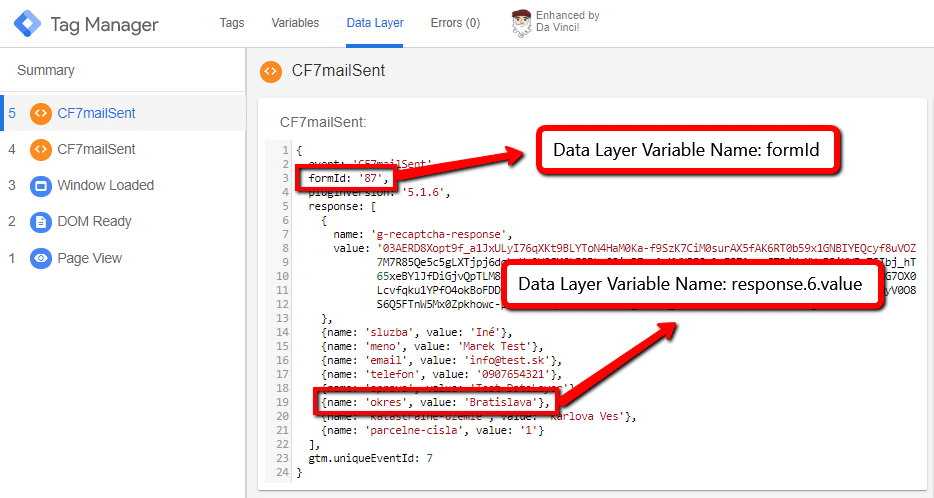The image size is (934, 498).
Task: Click the '5.1.6' version value
Action: [425, 192]
